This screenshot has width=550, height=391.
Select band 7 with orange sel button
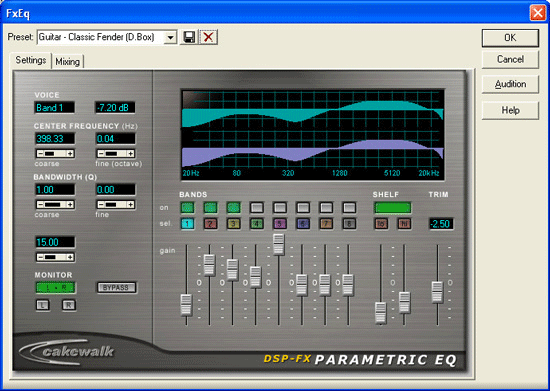[x=326, y=224]
